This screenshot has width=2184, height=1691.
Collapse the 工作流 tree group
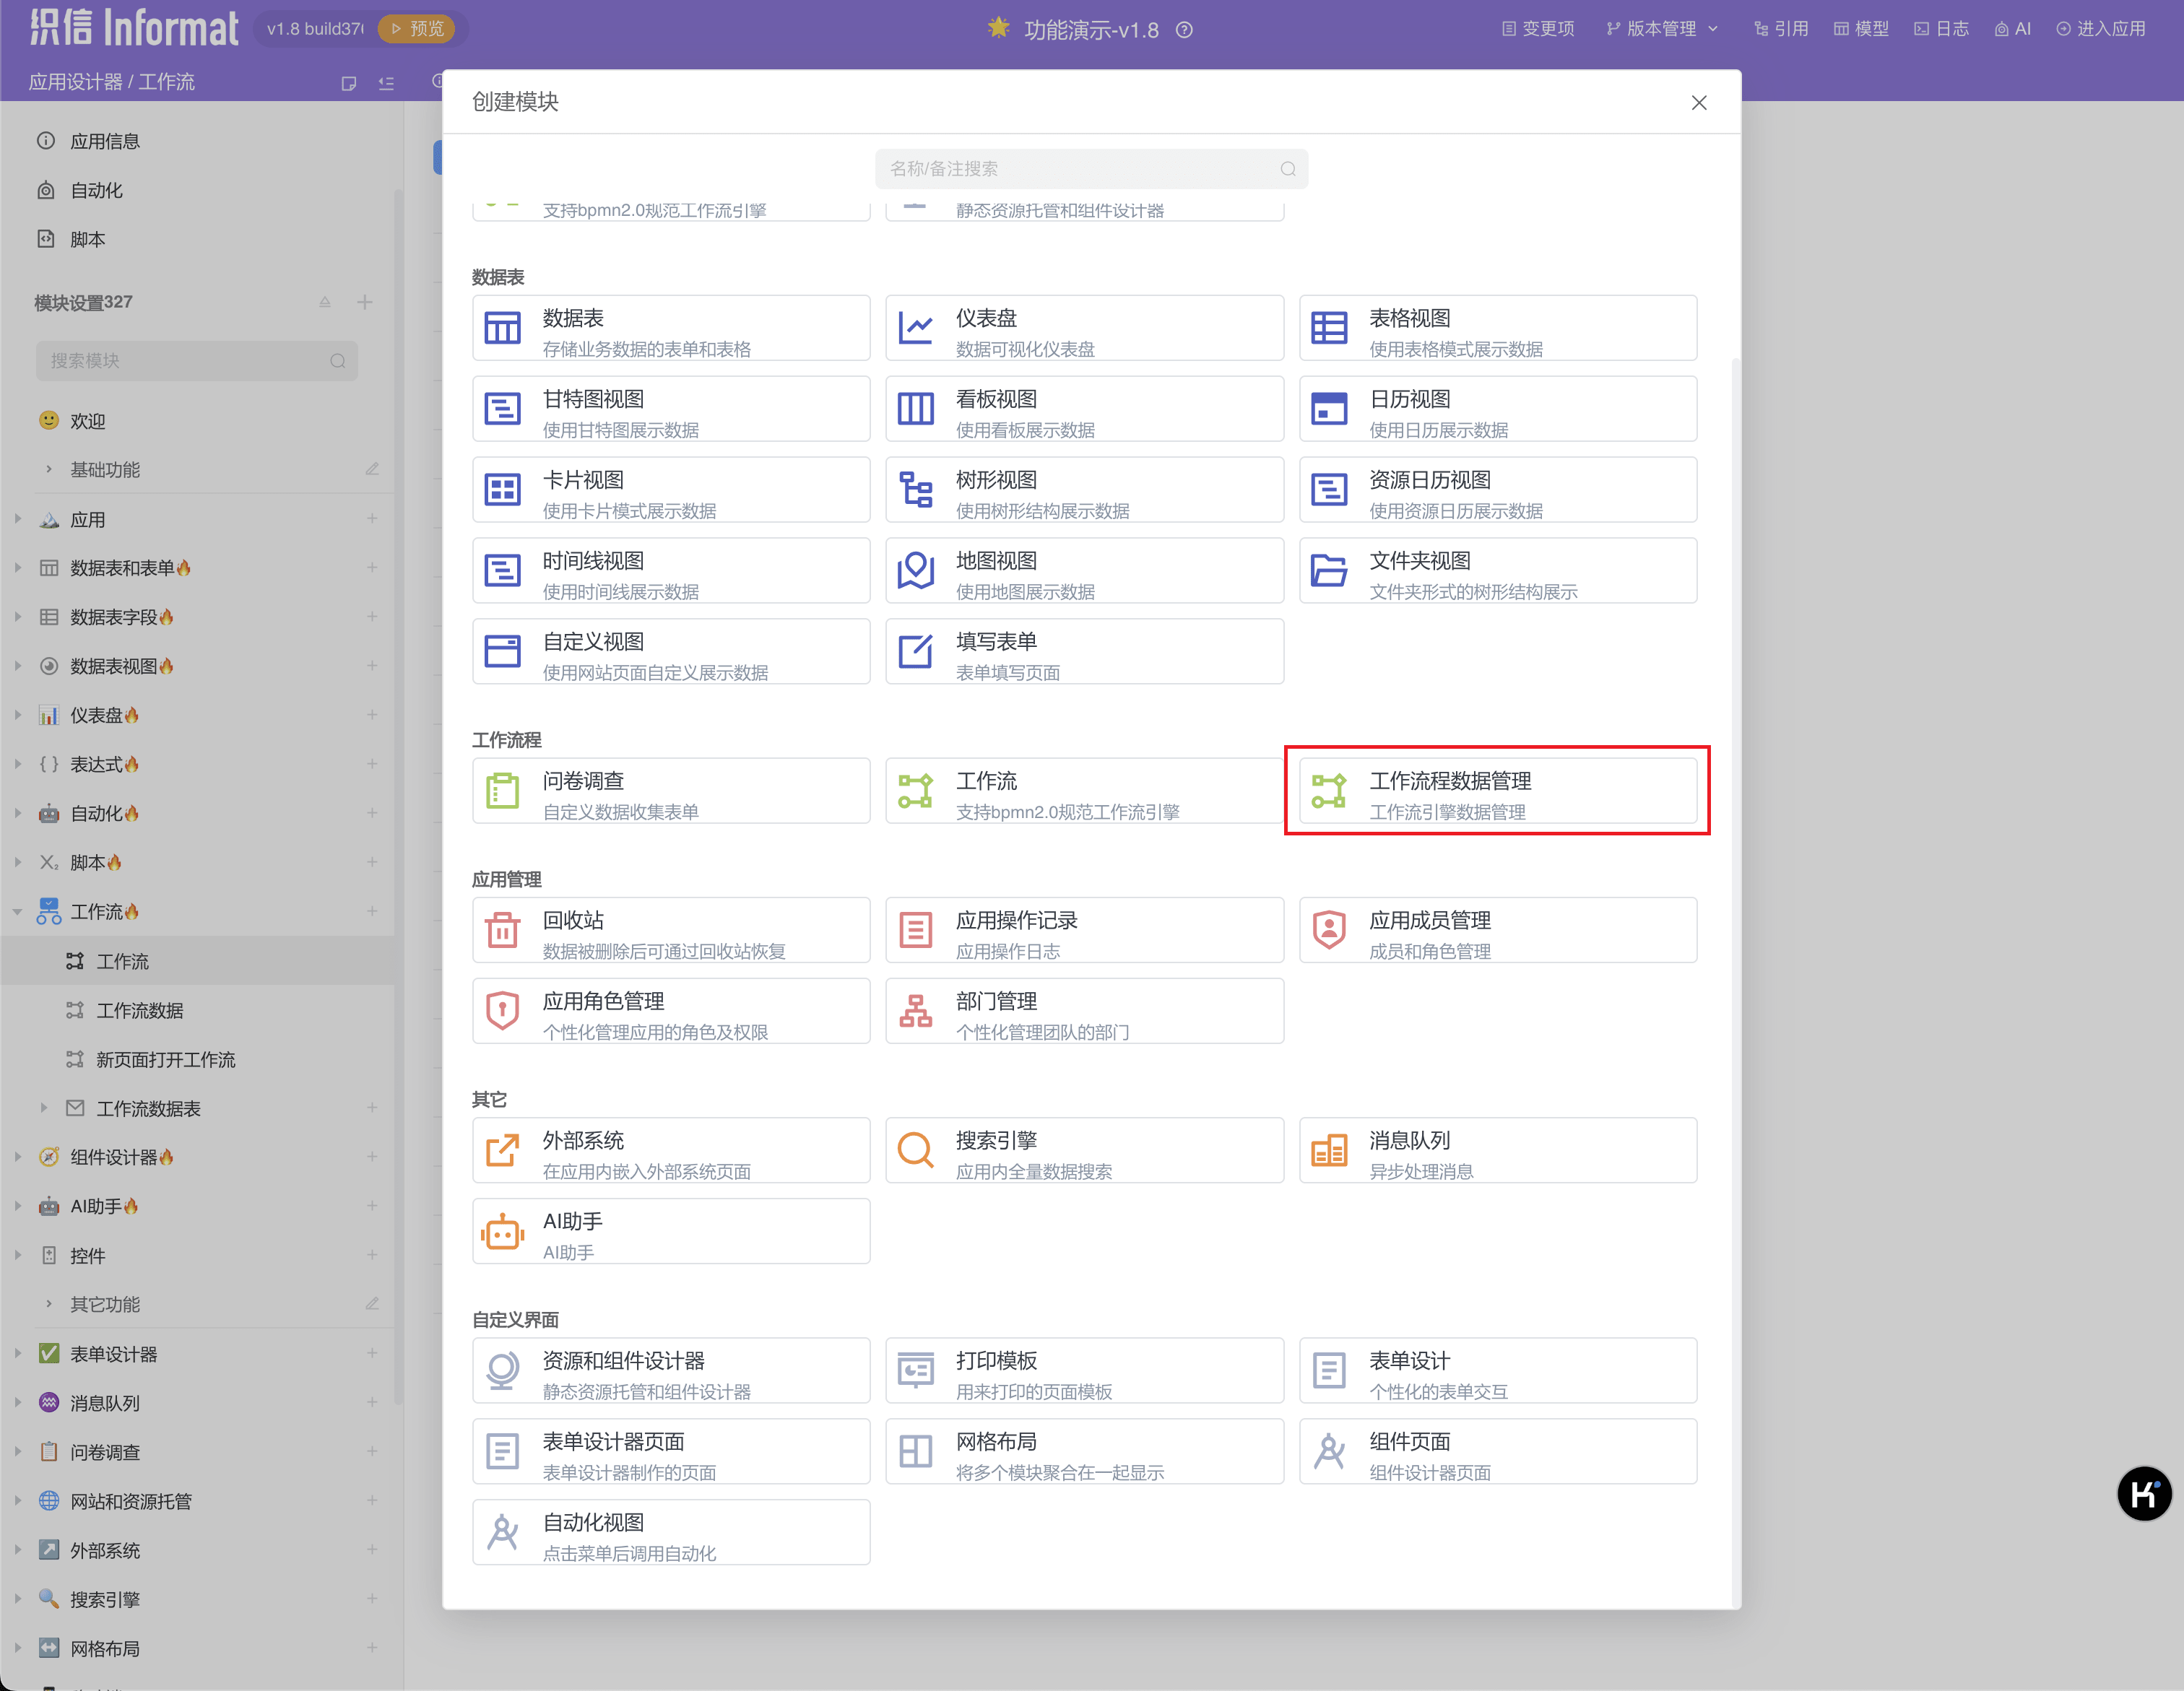pos(18,912)
